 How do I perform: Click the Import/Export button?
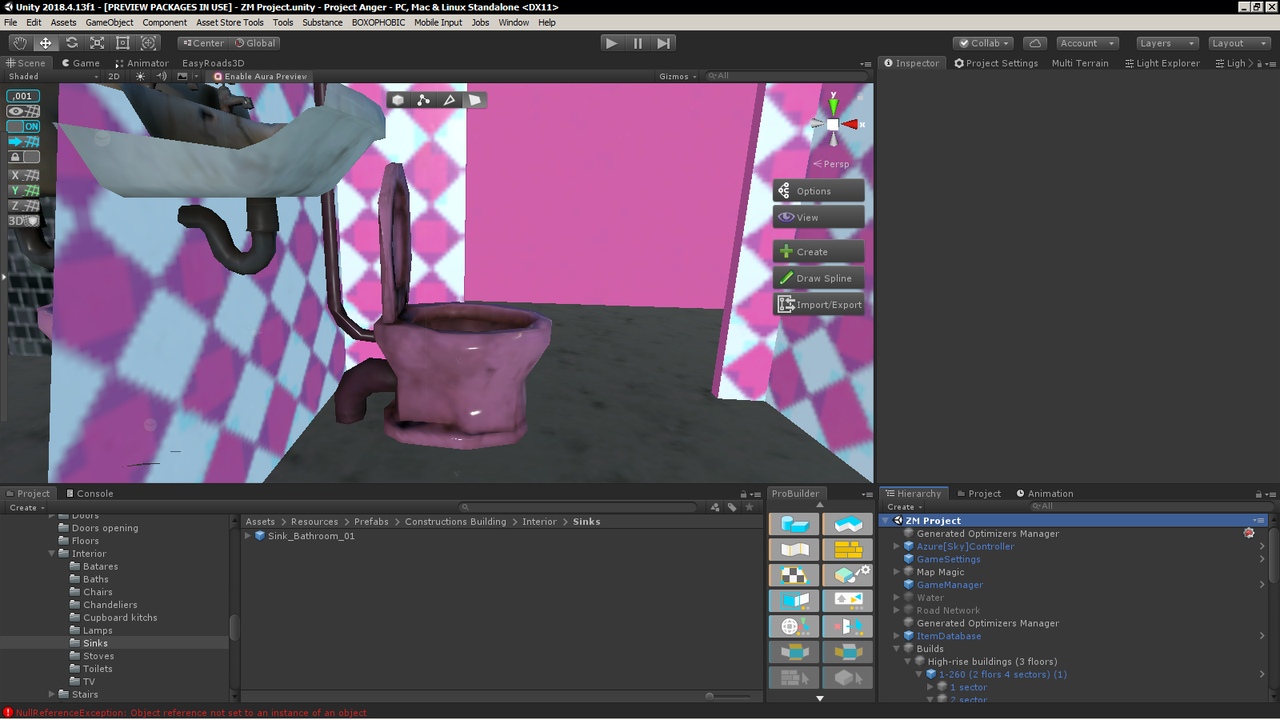pos(818,305)
